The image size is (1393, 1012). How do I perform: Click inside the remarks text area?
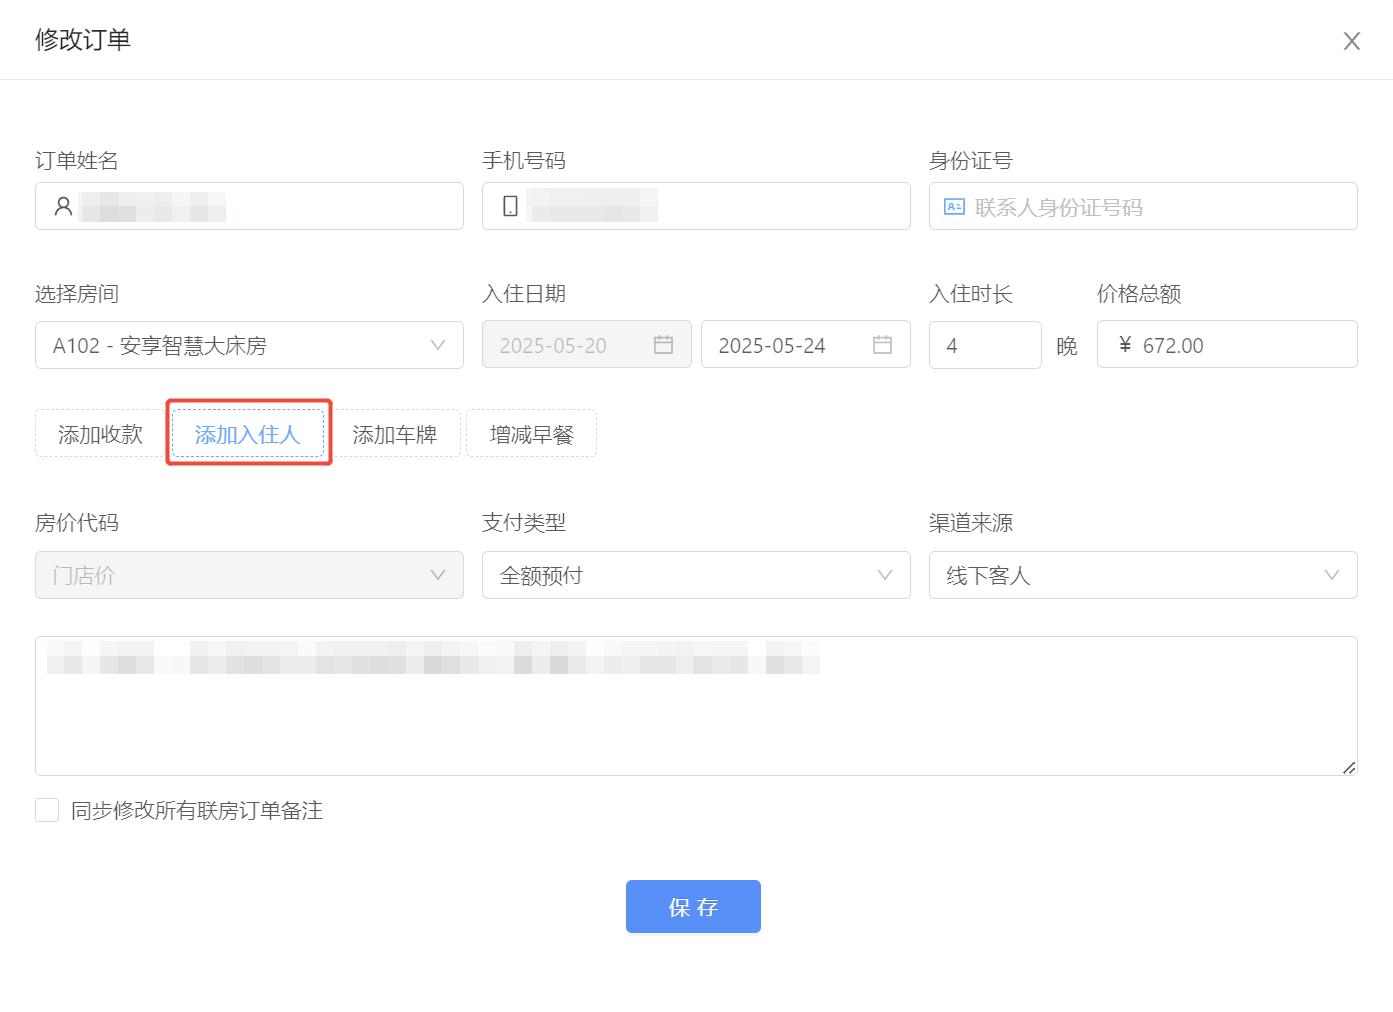pyautogui.click(x=696, y=706)
